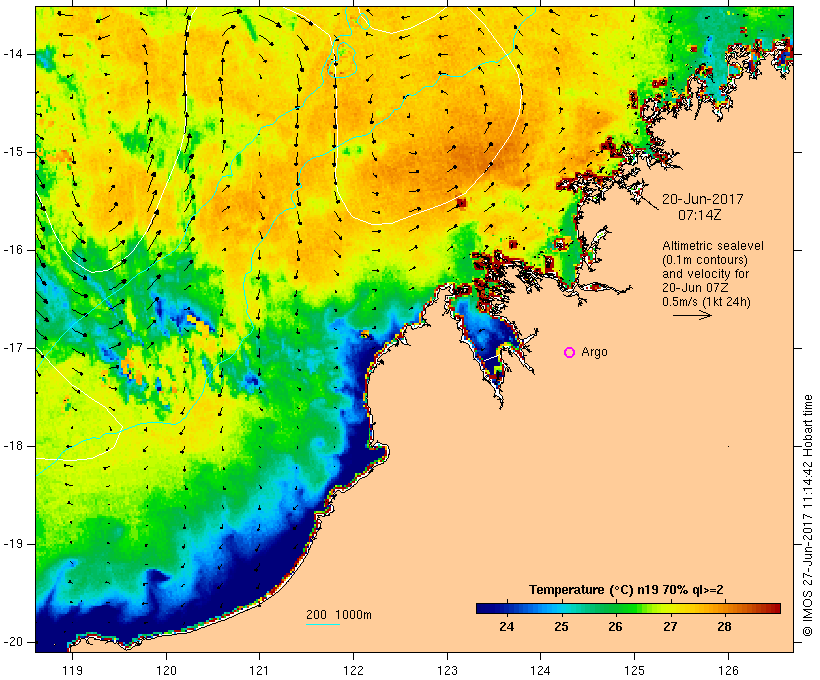Click the cyan isobath legend line sample

[323, 624]
